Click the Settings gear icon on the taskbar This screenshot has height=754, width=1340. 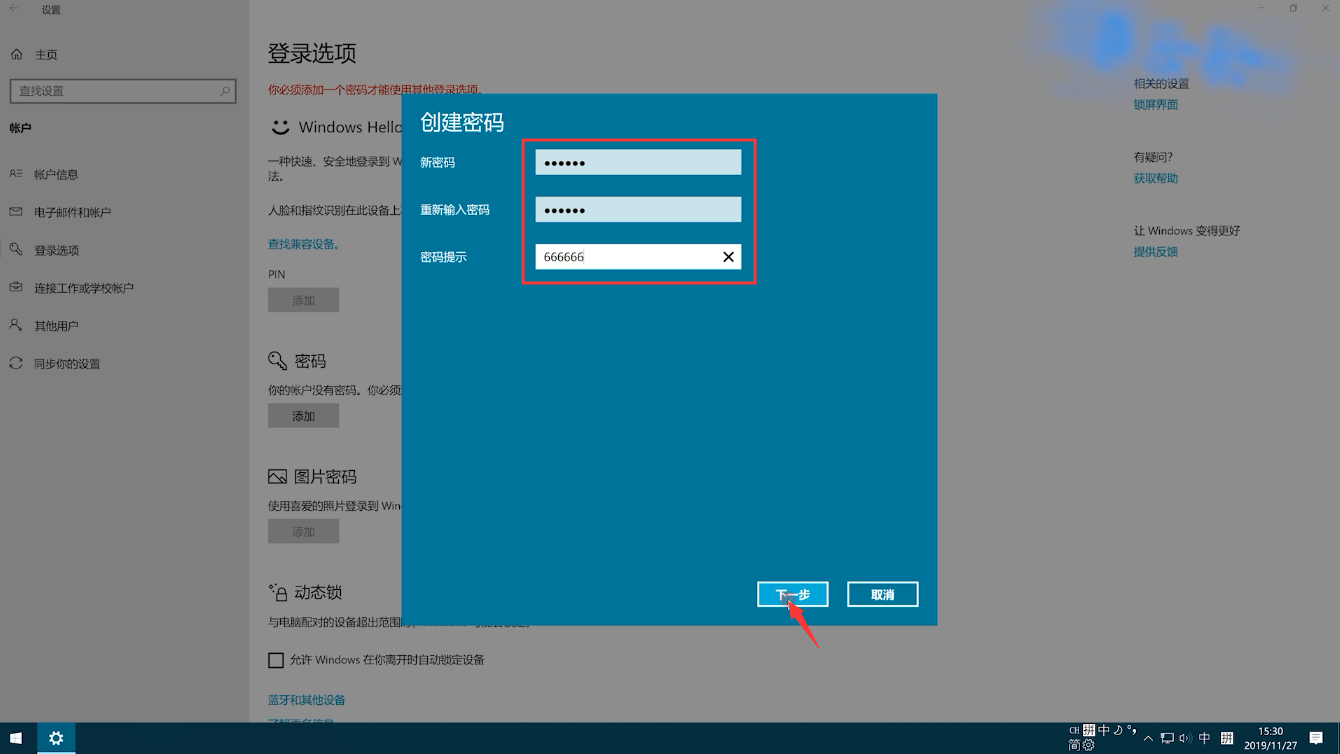click(x=56, y=738)
